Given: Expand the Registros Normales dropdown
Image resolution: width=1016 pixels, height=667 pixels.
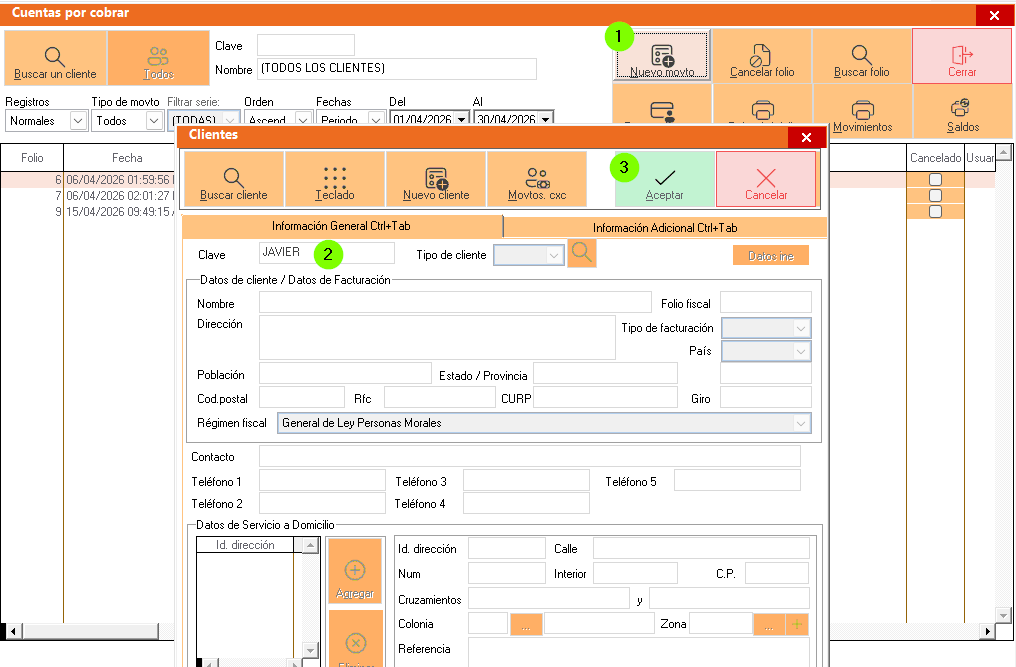Looking at the screenshot, I should tap(78, 121).
